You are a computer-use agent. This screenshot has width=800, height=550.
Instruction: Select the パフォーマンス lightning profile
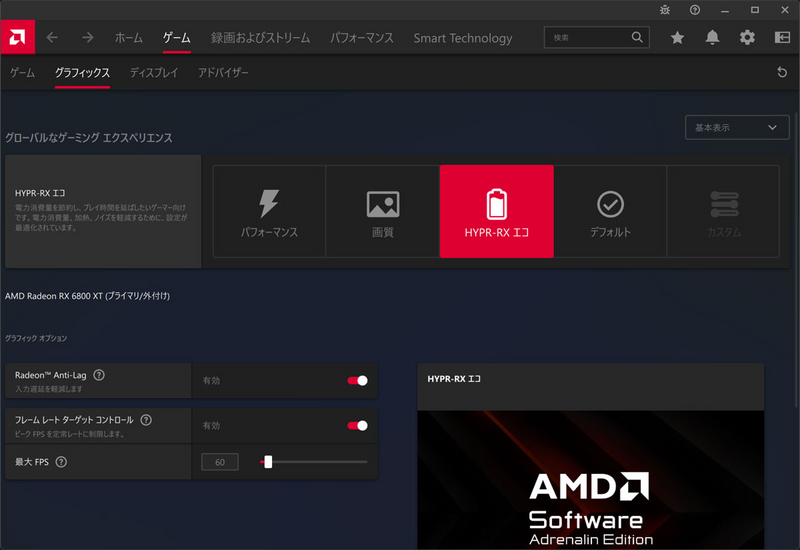click(x=269, y=211)
